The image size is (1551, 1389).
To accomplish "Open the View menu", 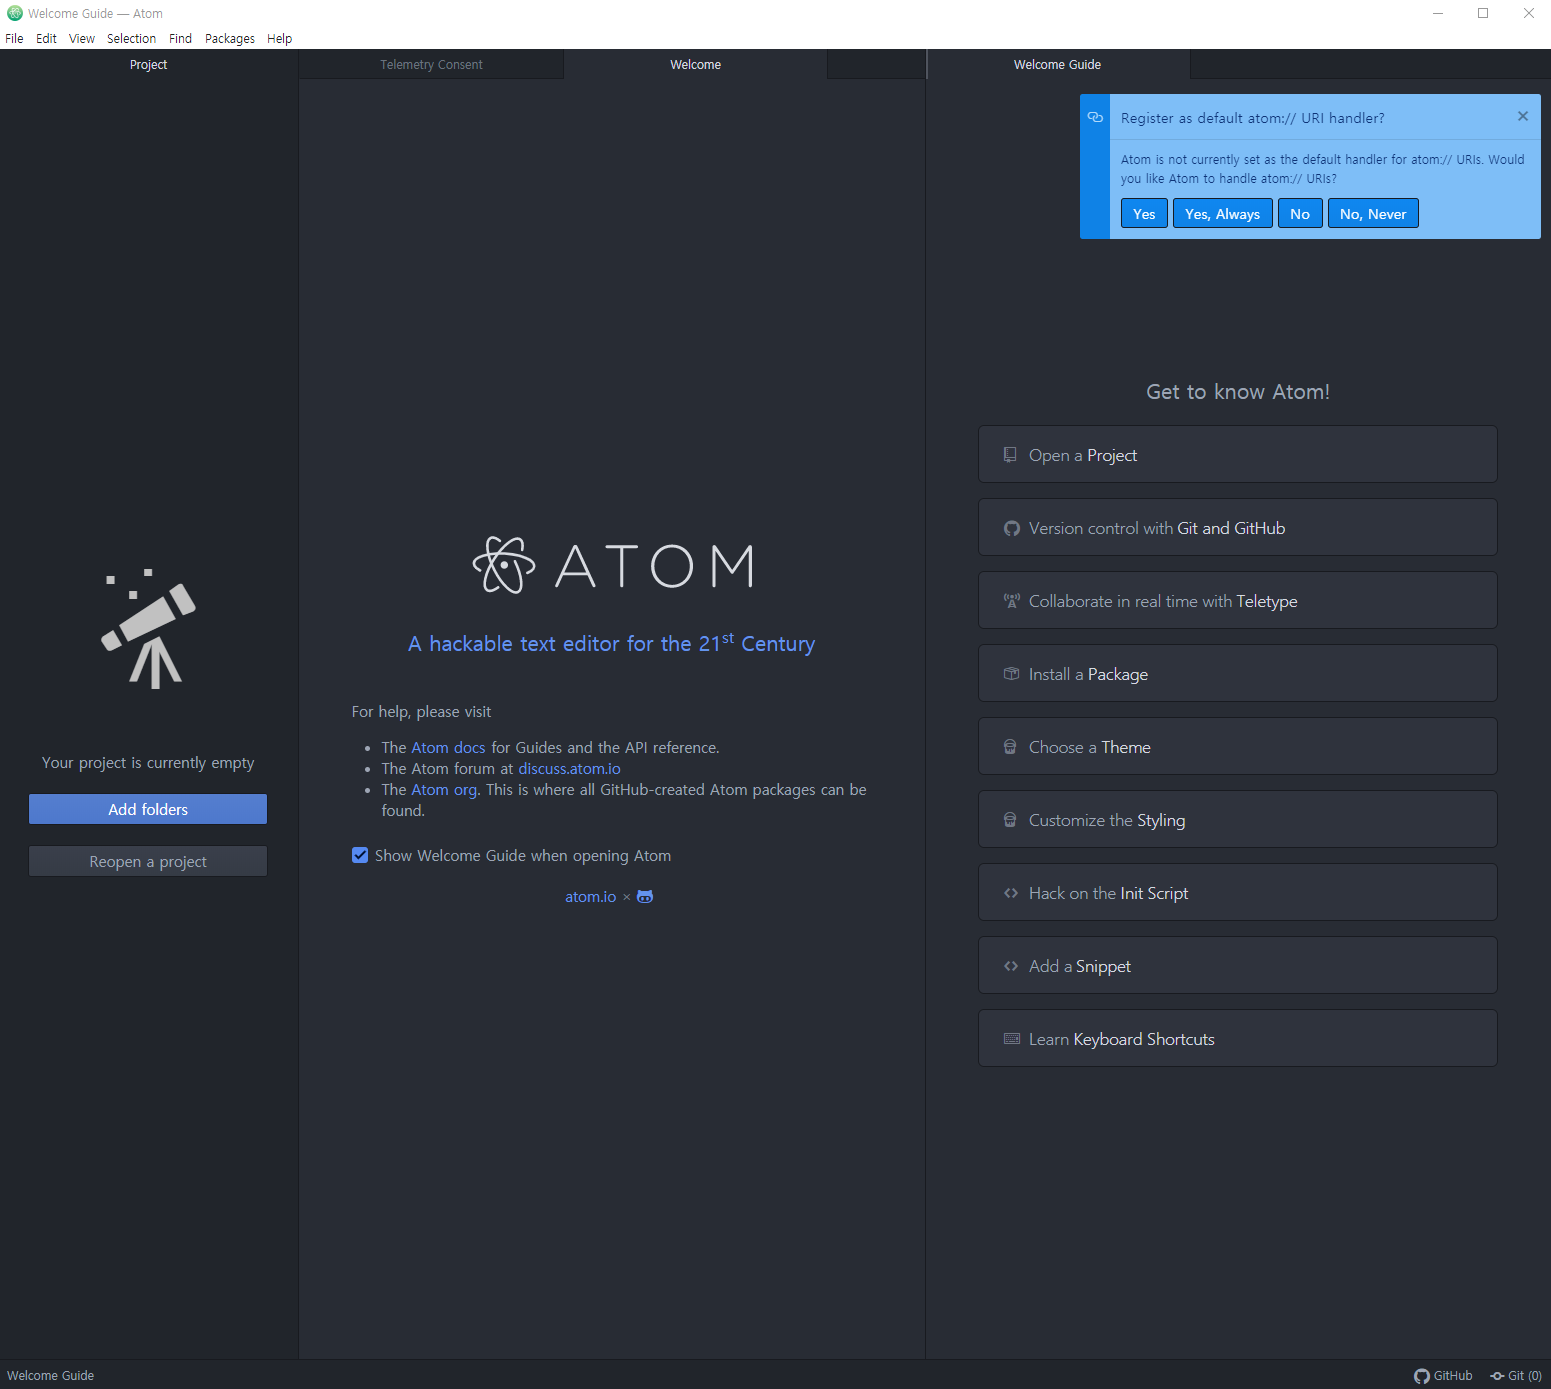I will coord(82,39).
